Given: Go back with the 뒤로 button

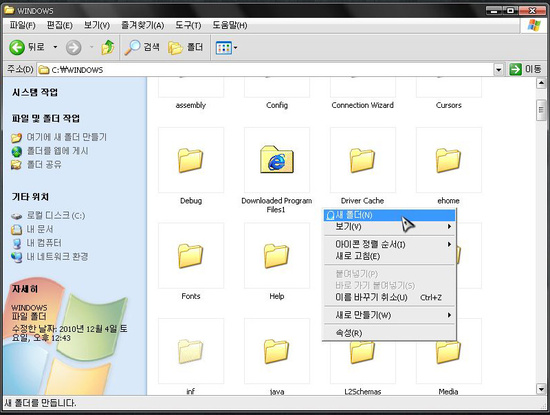Looking at the screenshot, I should (27, 47).
